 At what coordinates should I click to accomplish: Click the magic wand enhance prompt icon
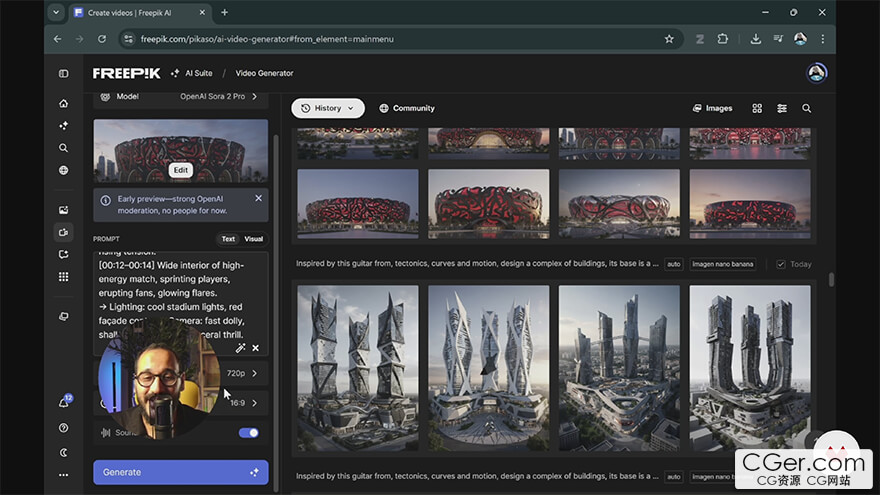tap(240, 348)
